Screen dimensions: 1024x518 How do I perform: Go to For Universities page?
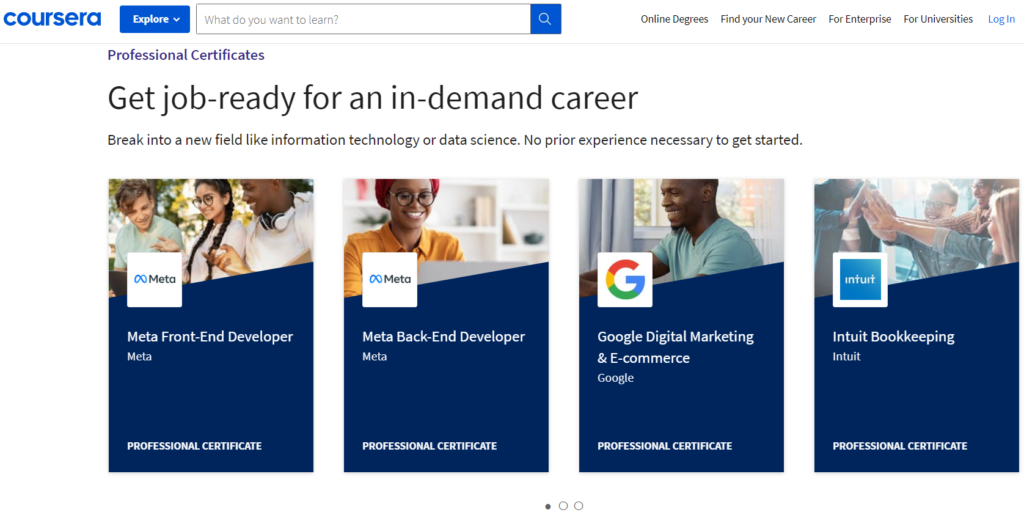[938, 19]
